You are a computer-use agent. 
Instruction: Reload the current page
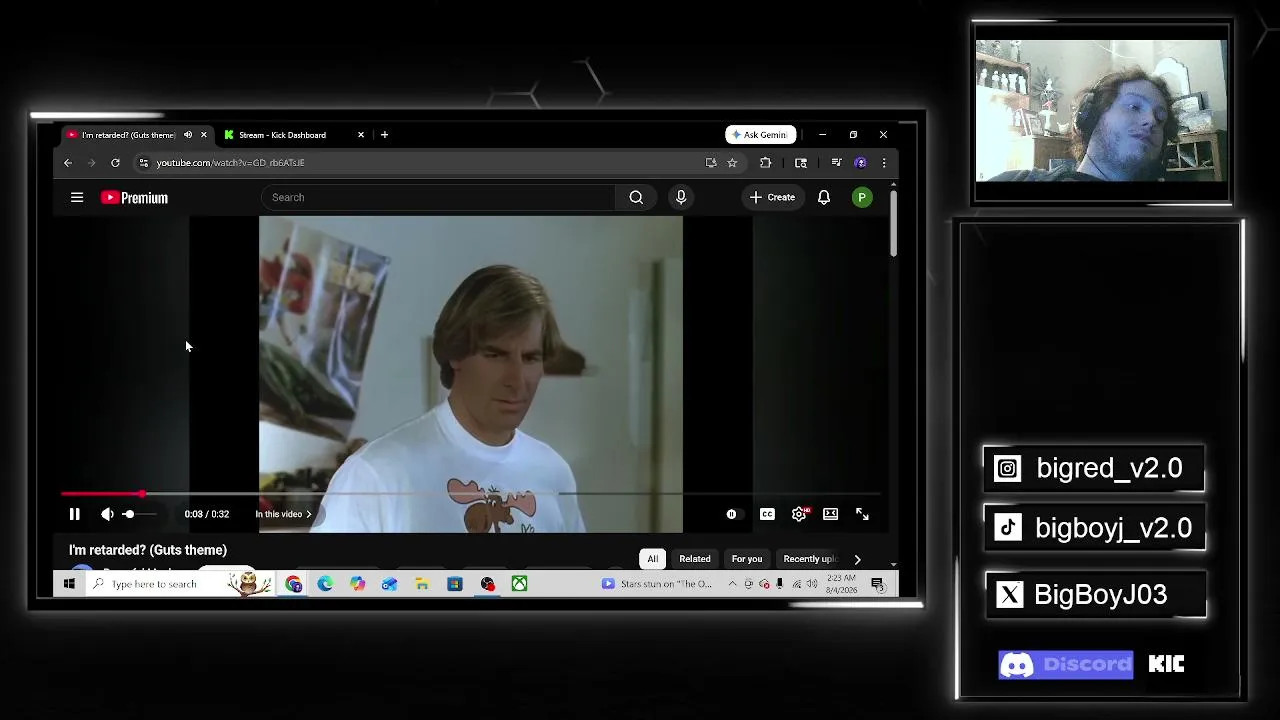click(x=115, y=163)
